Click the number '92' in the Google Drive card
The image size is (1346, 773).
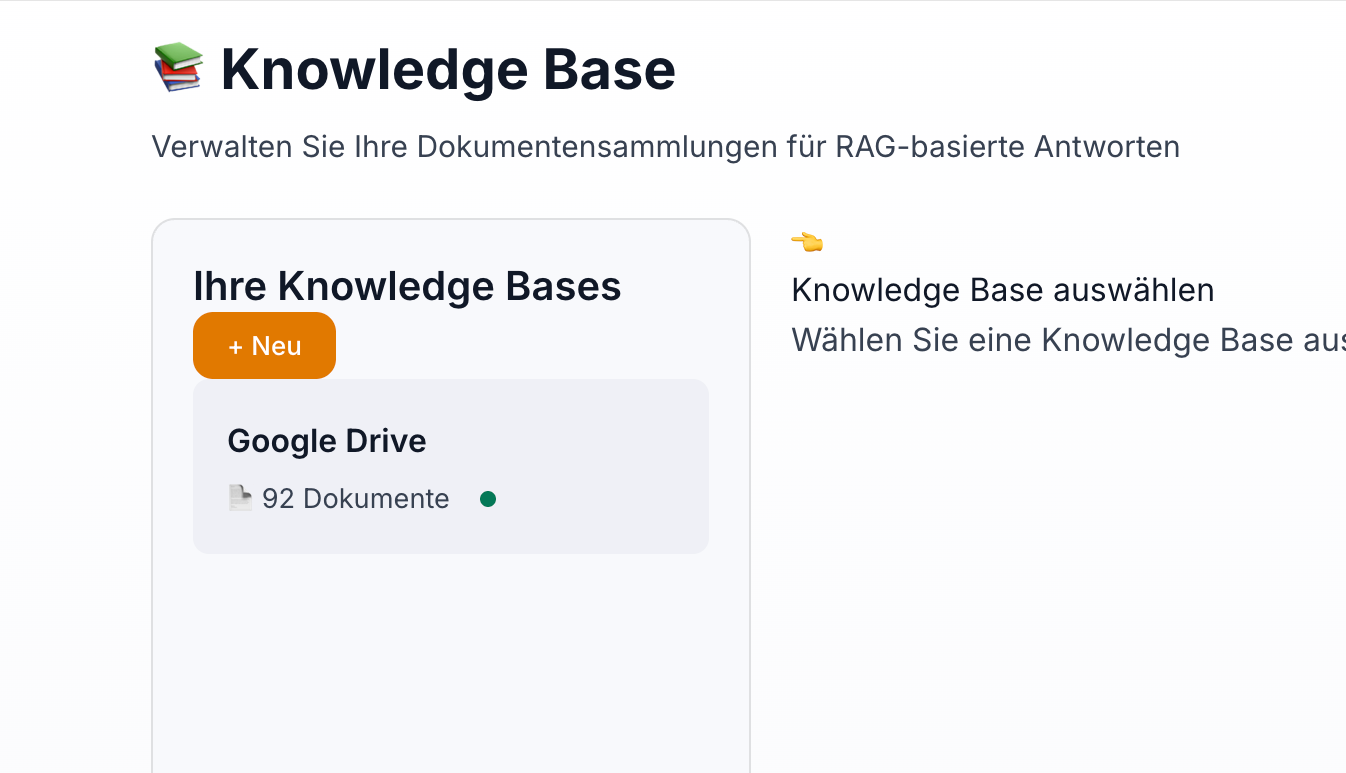(278, 499)
